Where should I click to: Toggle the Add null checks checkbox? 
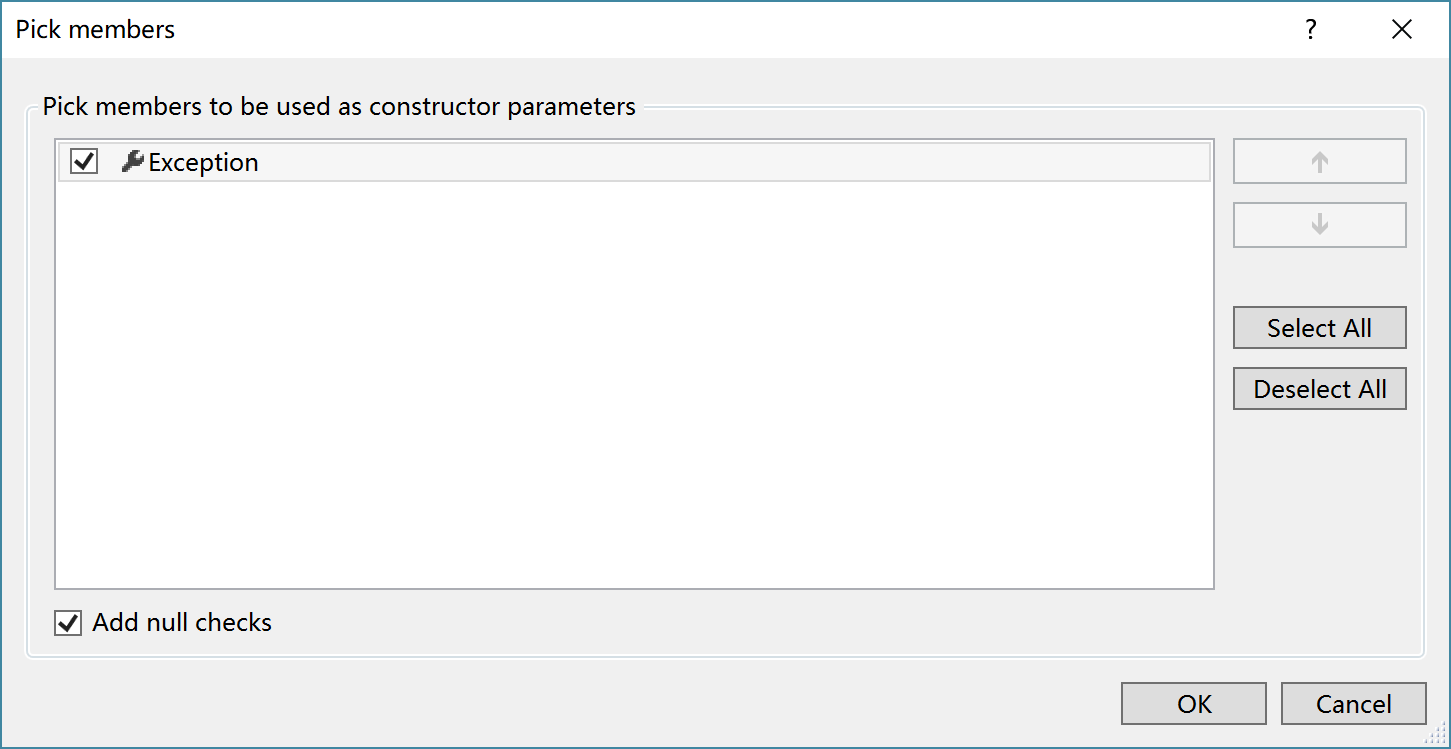tap(68, 623)
